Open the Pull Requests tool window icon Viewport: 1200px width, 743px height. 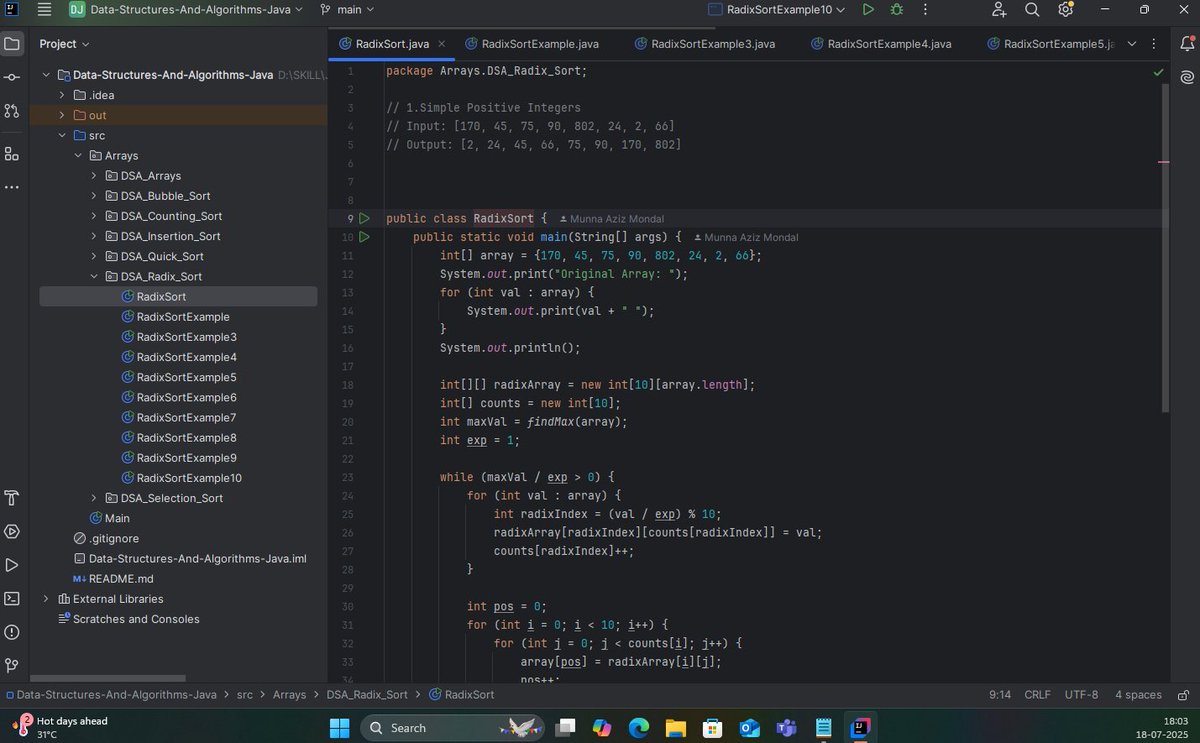pos(12,110)
